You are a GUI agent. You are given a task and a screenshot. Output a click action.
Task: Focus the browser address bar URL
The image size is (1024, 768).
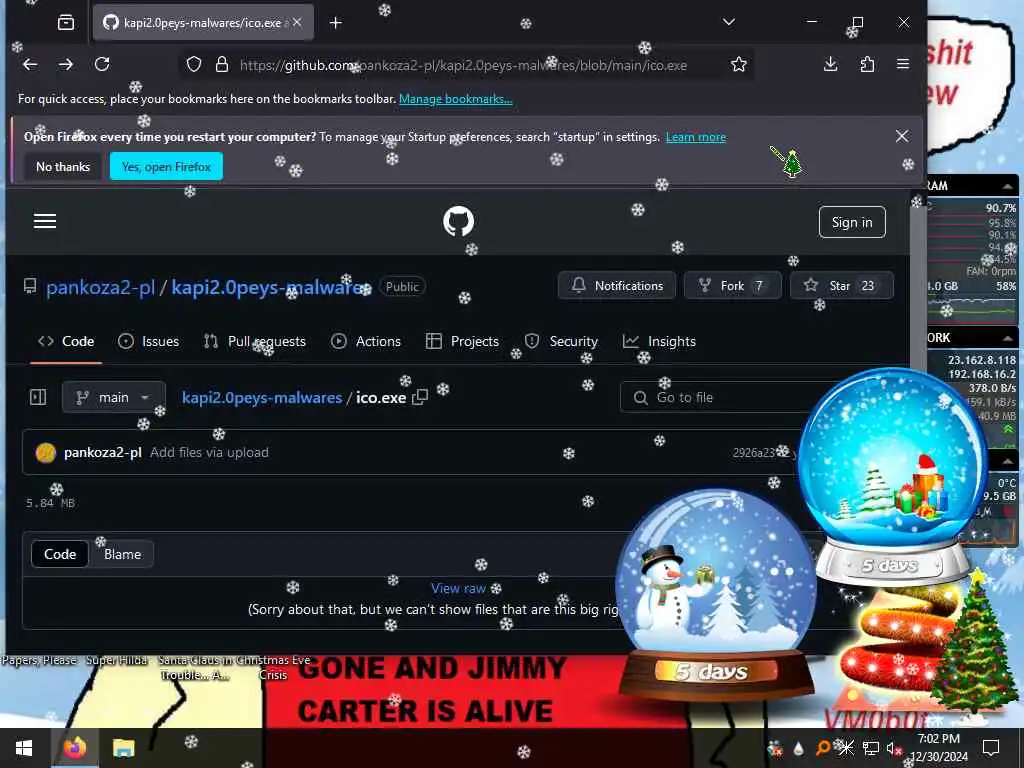(x=462, y=65)
